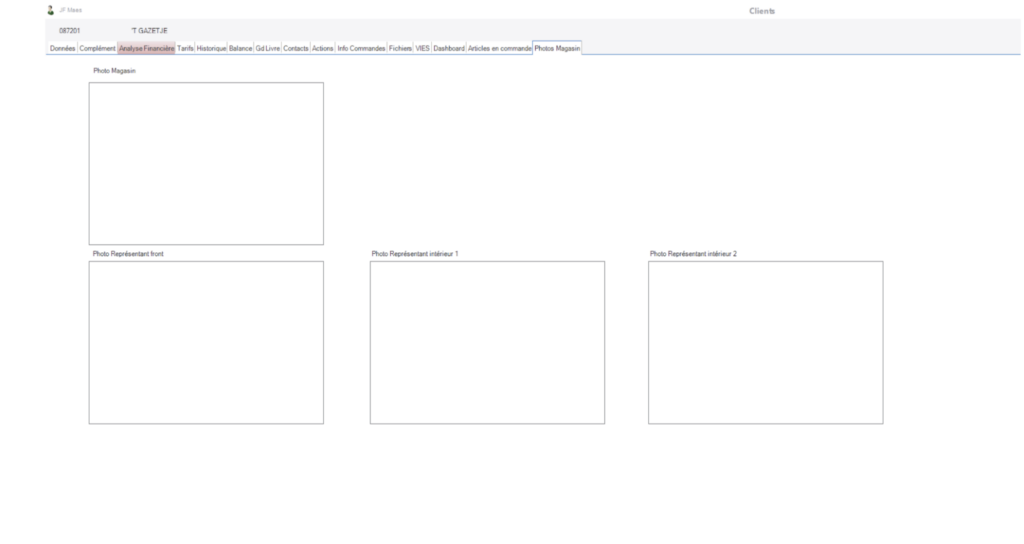Open the Actions tab
The height and width of the screenshot is (544, 1024).
(322, 48)
